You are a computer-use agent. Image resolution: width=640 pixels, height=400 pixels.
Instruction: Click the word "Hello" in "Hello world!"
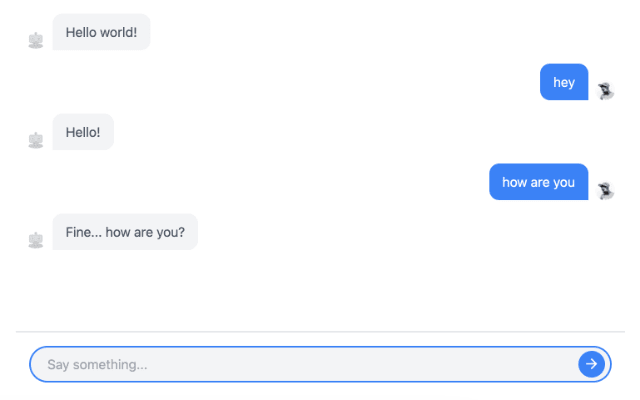coord(82,32)
